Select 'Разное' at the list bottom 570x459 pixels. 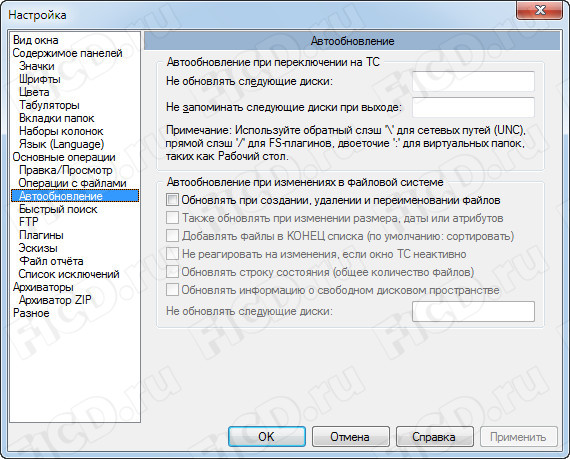tap(31, 313)
